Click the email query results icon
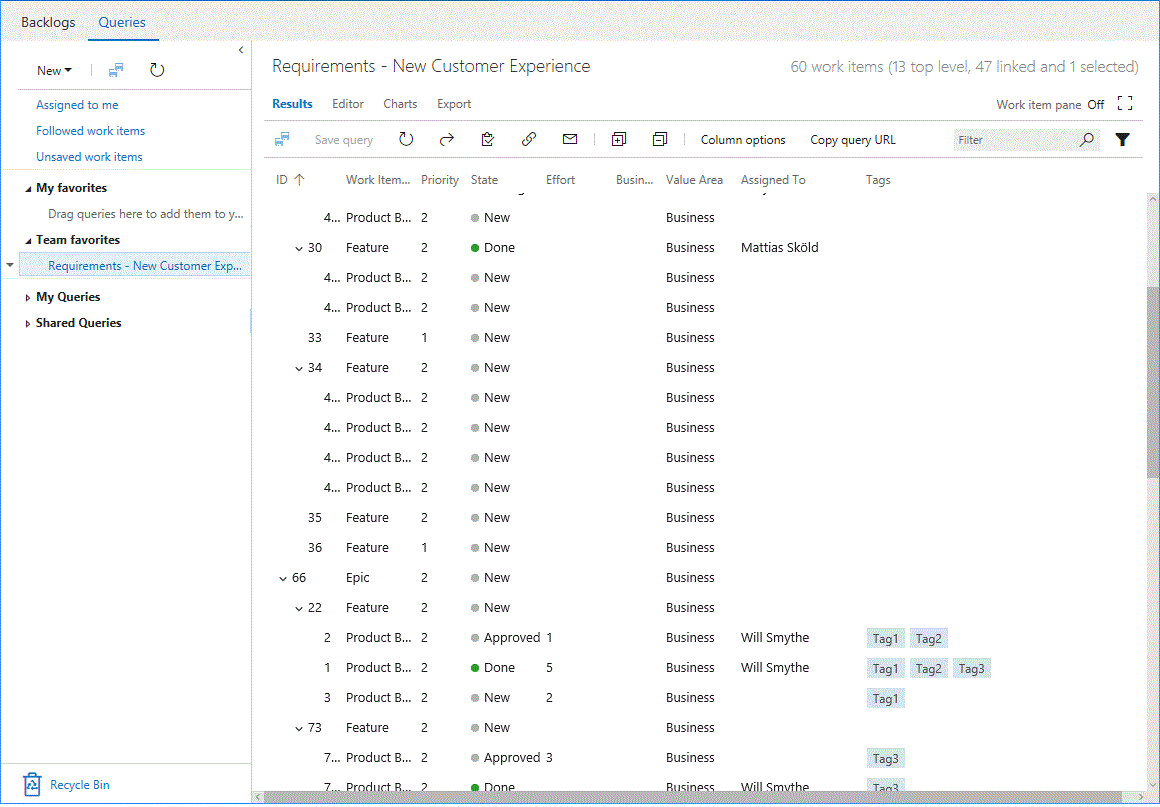This screenshot has height=807, width=1160. 570,140
